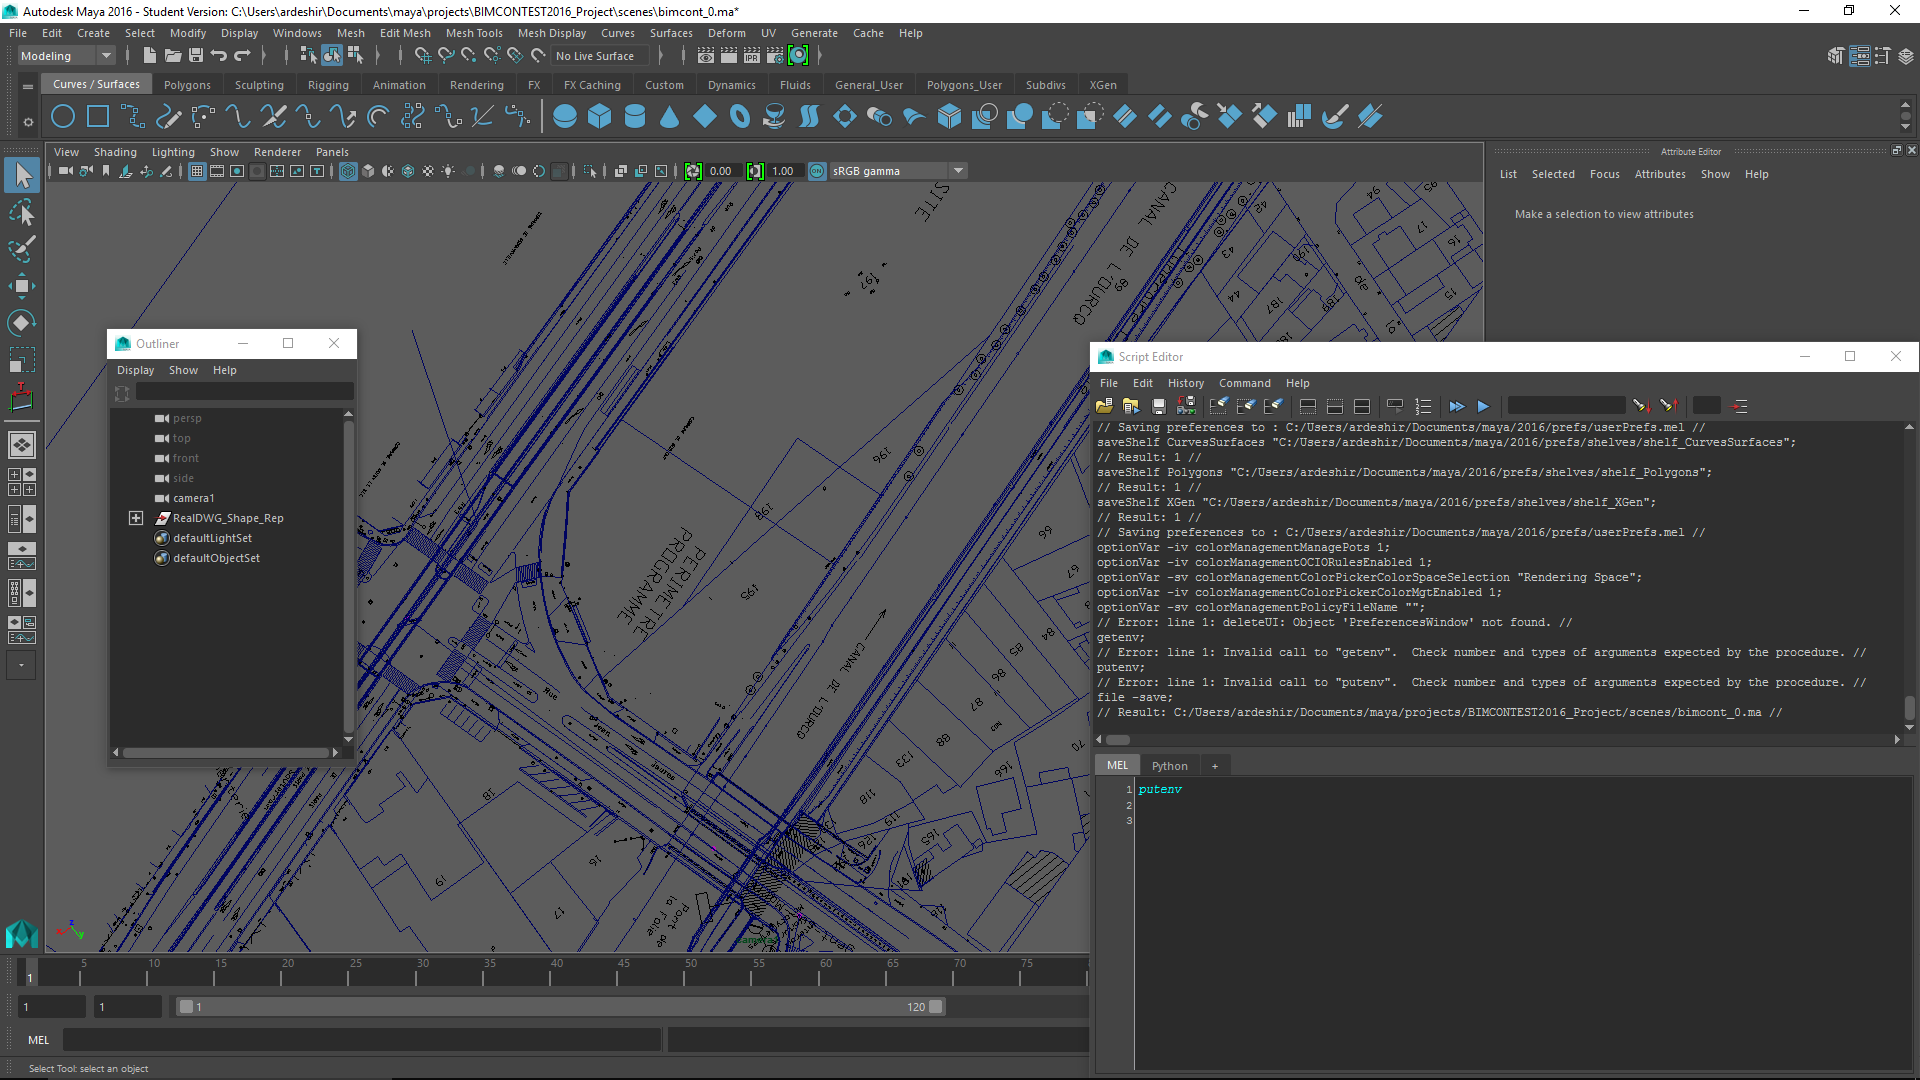This screenshot has height=1080, width=1920.
Task: Select the Move tool in toolbox
Action: coord(21,286)
